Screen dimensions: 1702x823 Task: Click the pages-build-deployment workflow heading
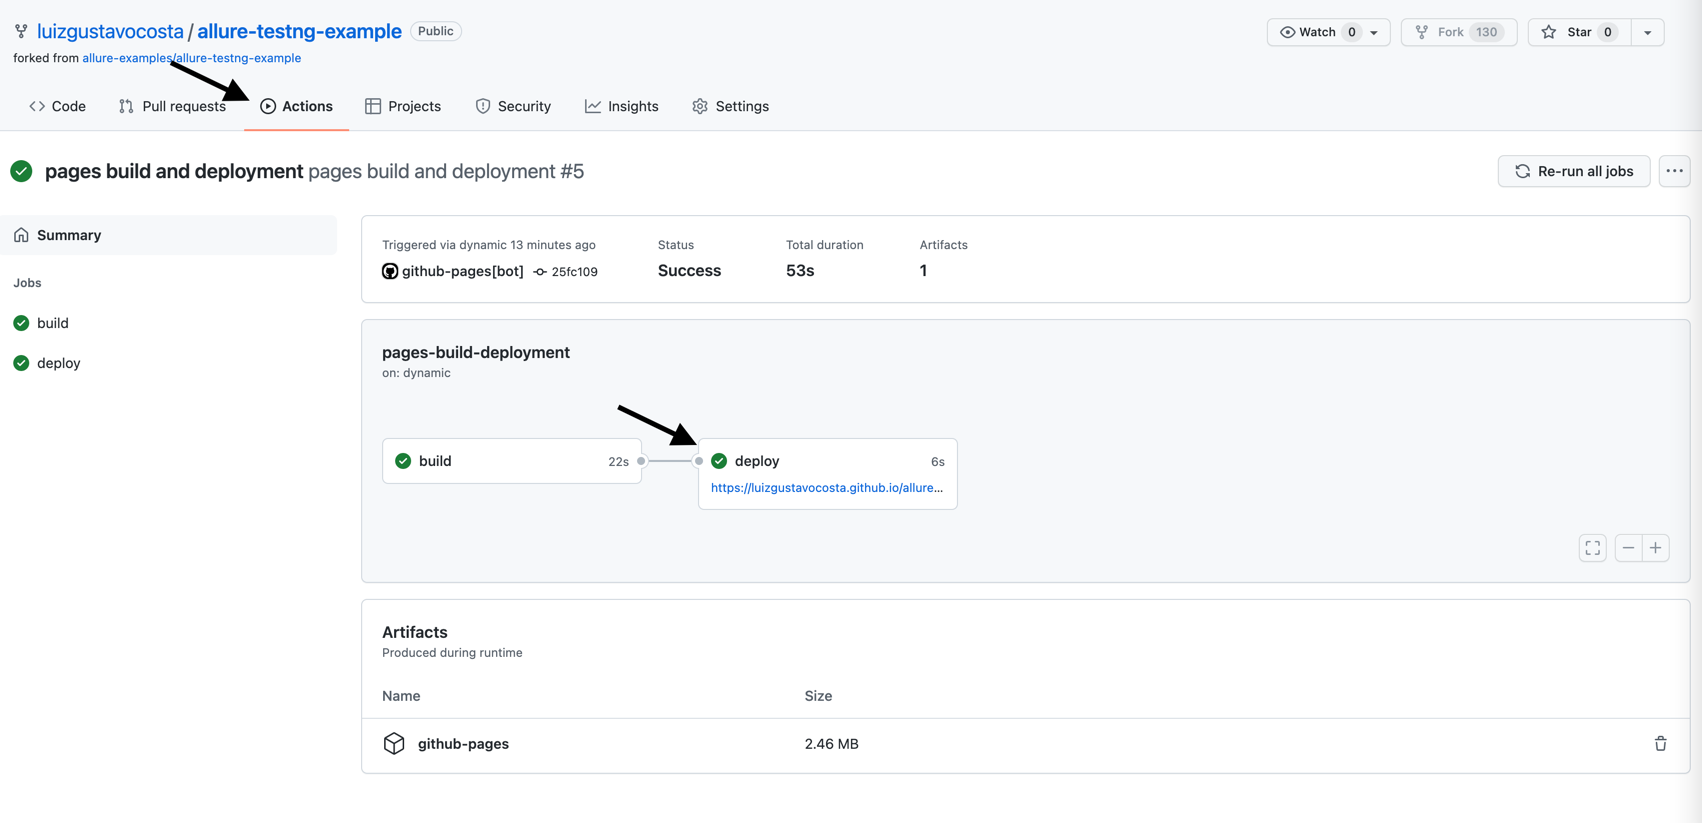476,352
